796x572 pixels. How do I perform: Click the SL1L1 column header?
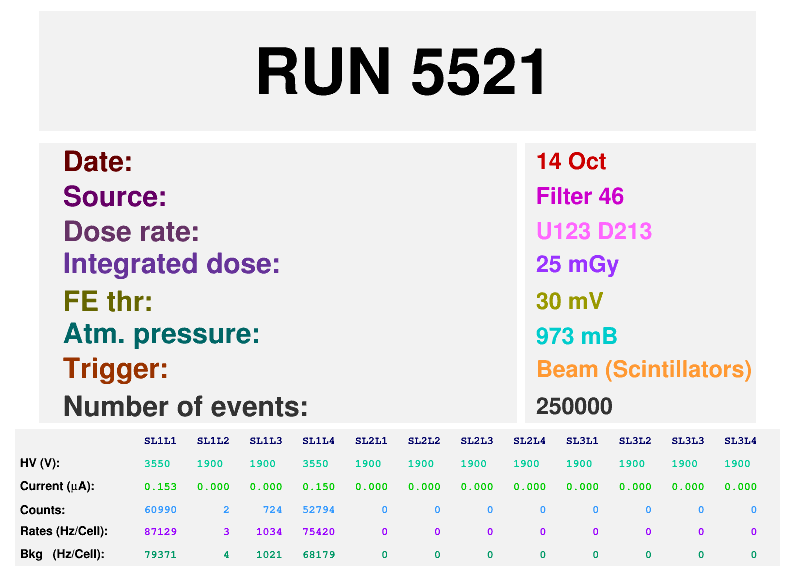[160, 441]
